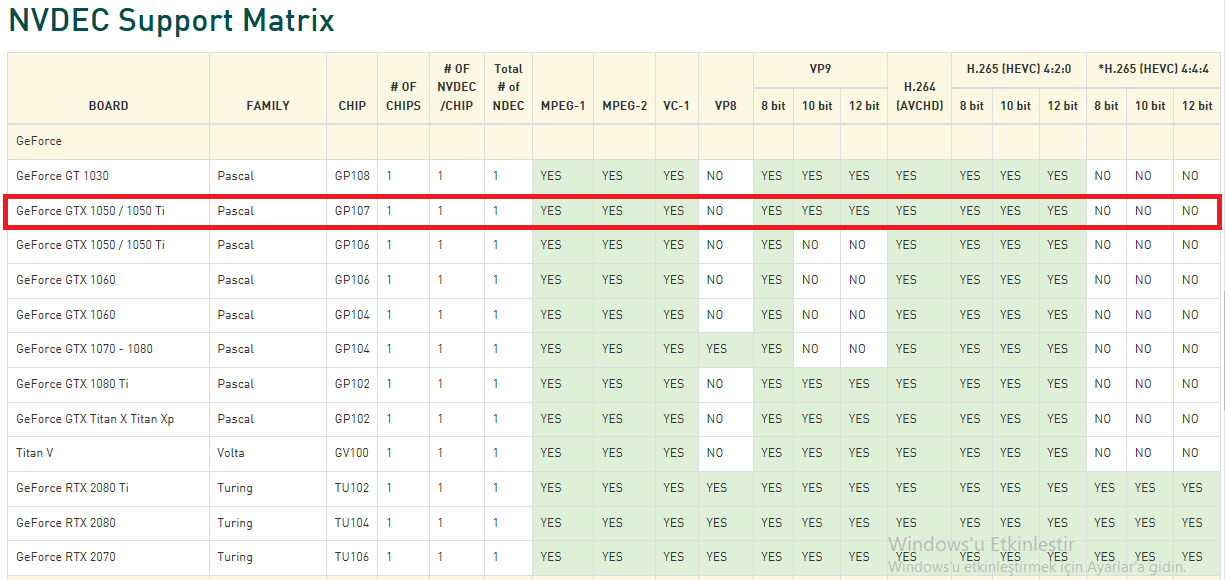Click the 12 bit subheader under H.265 4:4:4
The height and width of the screenshot is (580, 1225).
coord(1197,105)
